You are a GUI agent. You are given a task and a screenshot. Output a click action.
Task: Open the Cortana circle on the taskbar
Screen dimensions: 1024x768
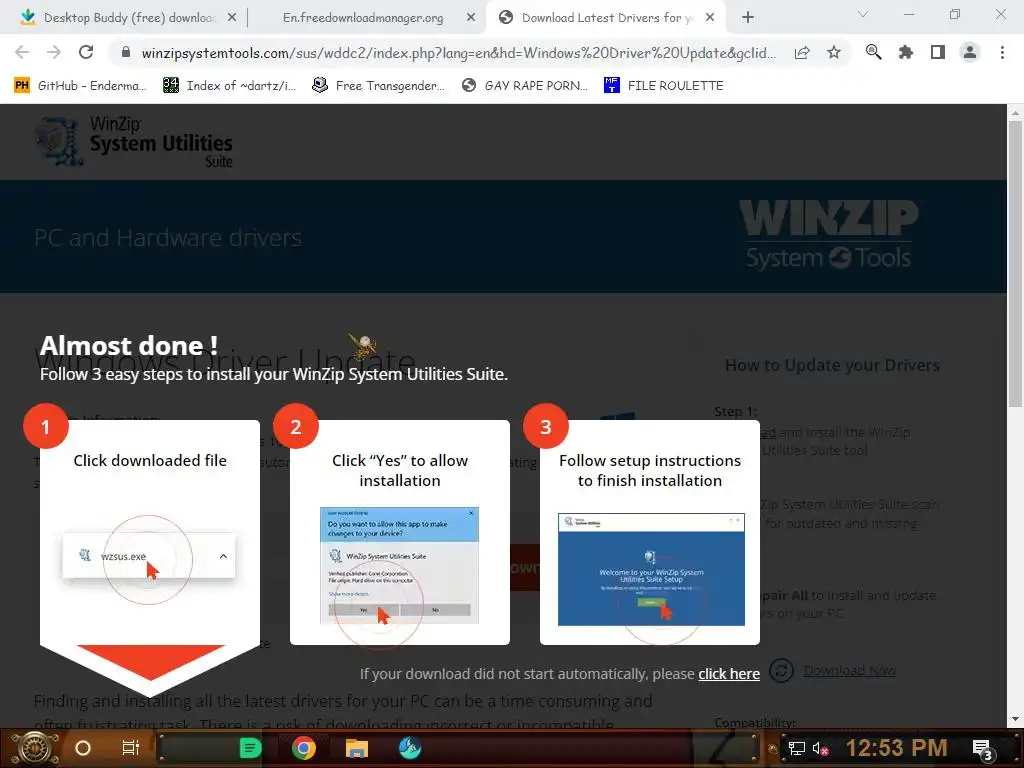pos(83,748)
